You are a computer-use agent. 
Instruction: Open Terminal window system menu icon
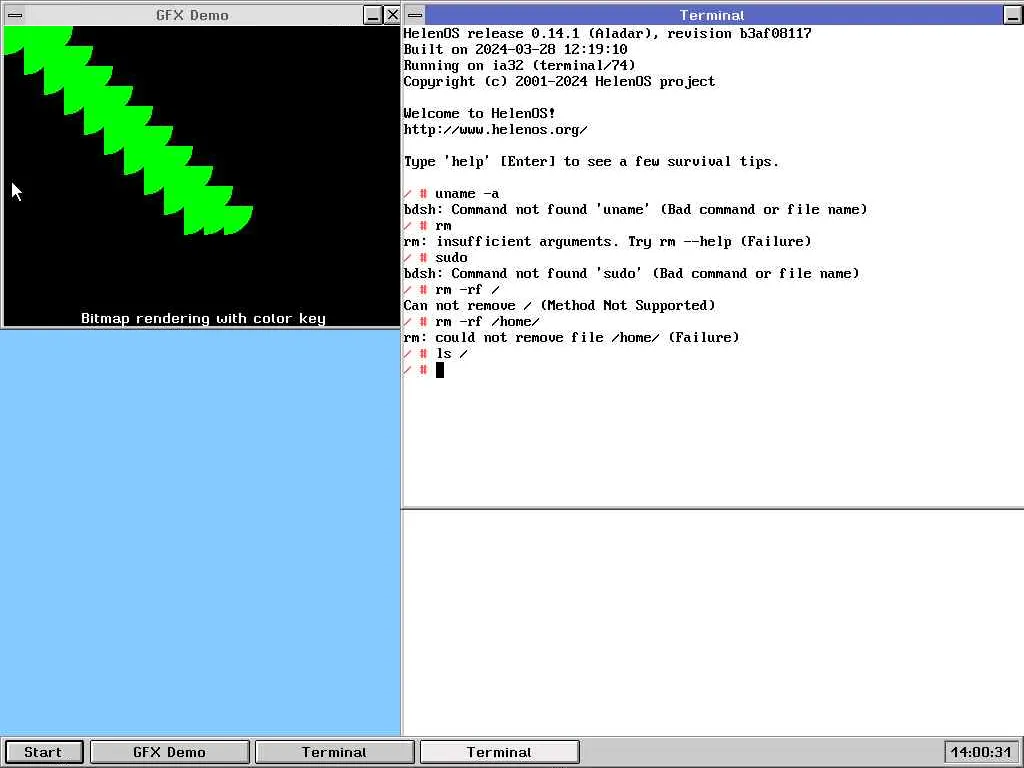(415, 15)
